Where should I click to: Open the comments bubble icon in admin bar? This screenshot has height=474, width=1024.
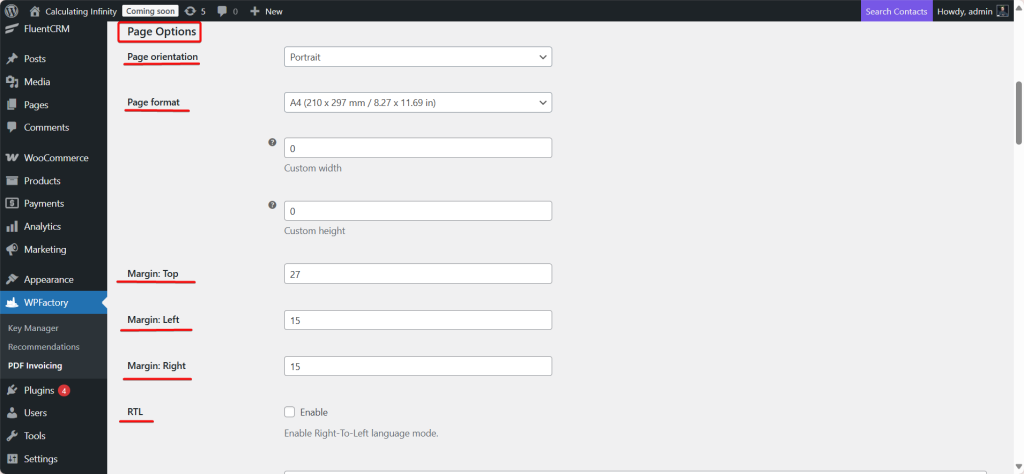pyautogui.click(x=222, y=11)
